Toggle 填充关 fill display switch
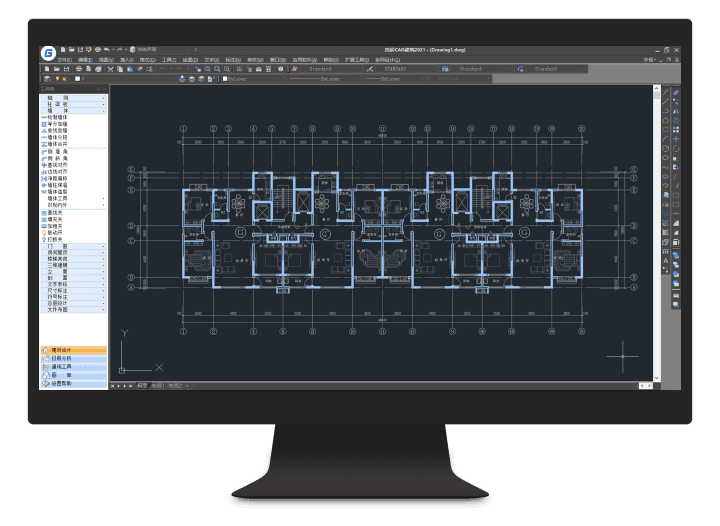720x526 pixels. coord(52,219)
